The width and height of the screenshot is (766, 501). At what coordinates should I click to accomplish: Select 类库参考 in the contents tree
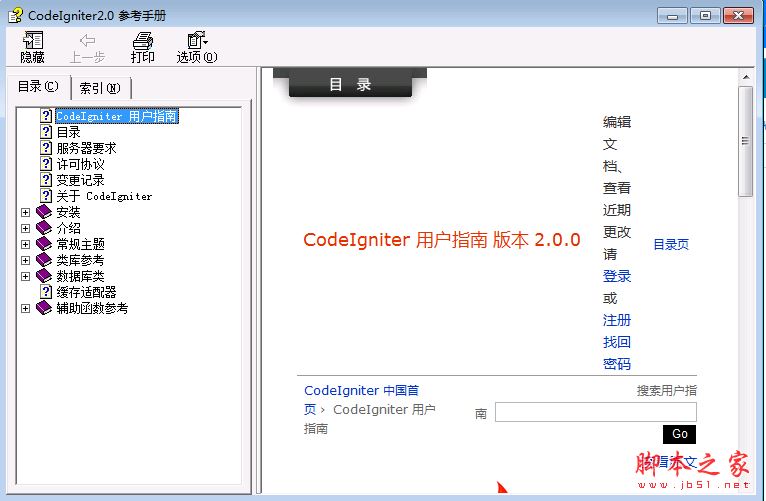(80, 260)
